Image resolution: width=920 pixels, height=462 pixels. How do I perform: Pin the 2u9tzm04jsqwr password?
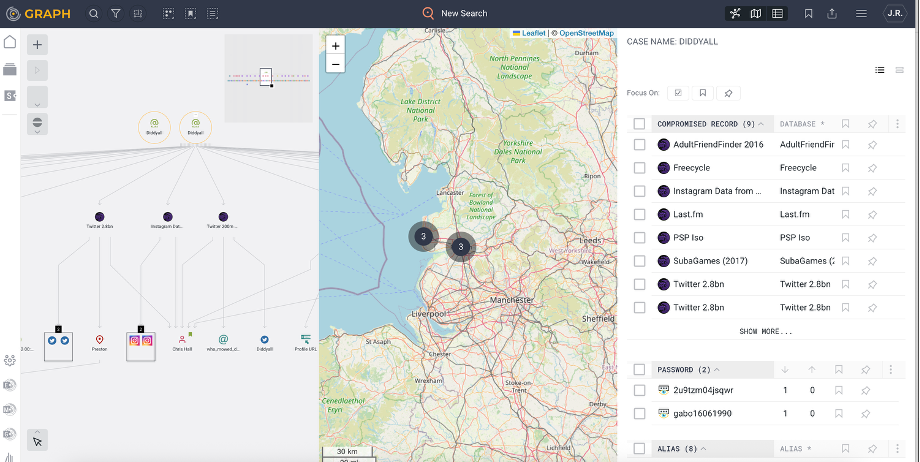(865, 390)
